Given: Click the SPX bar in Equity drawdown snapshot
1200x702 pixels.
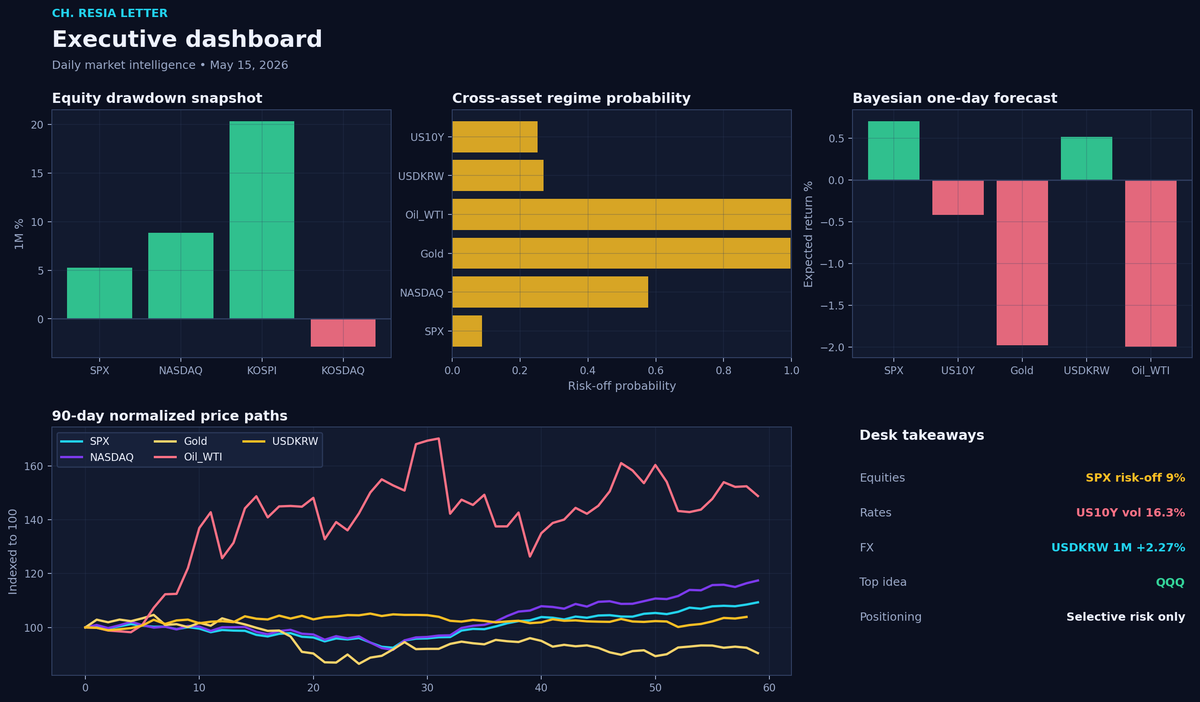Looking at the screenshot, I should (99, 293).
